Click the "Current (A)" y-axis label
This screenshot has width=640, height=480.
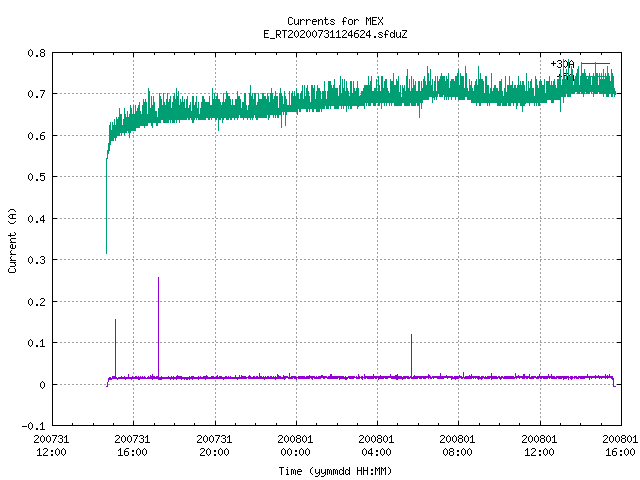(12, 240)
